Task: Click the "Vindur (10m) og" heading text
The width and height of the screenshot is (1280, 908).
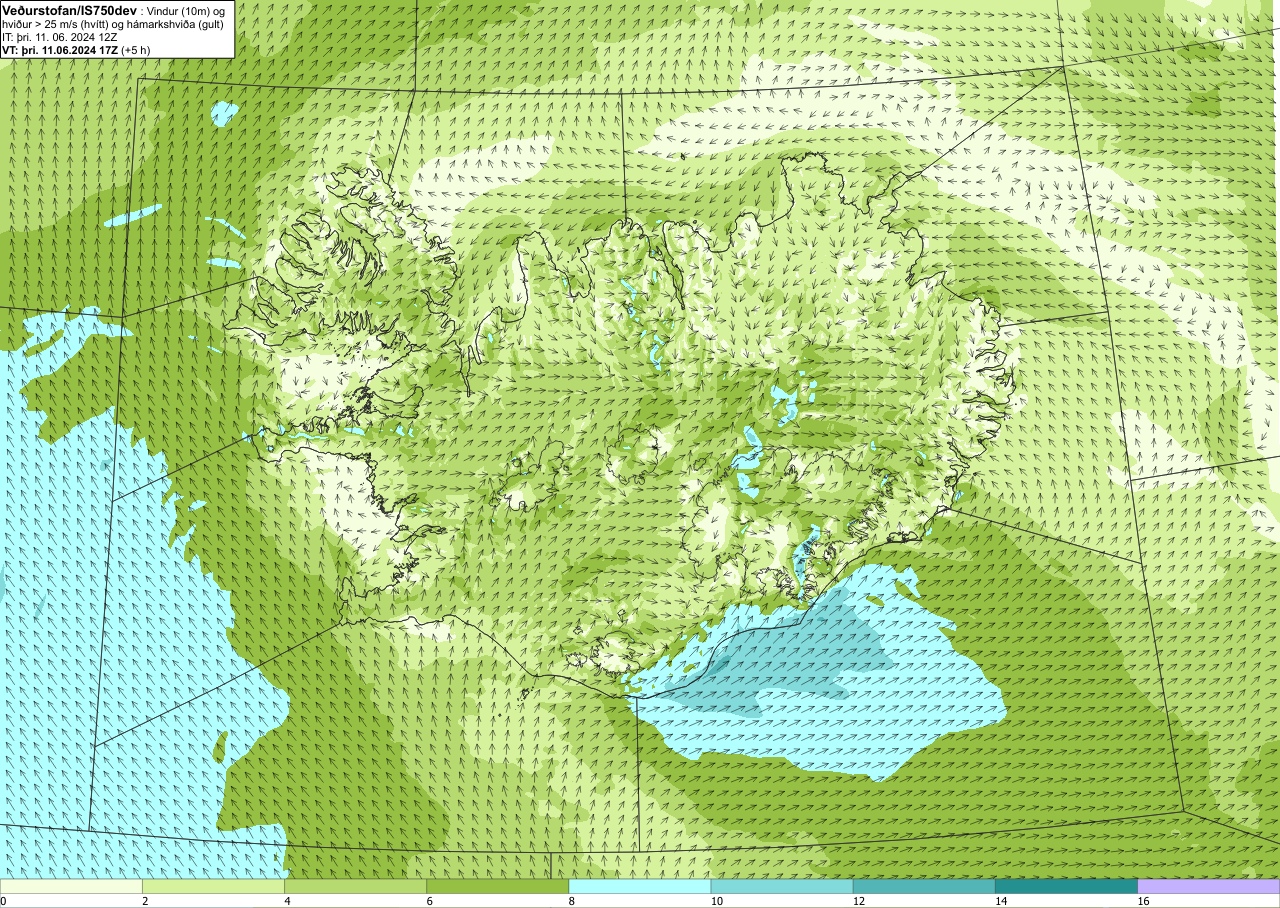Action: pos(186,12)
